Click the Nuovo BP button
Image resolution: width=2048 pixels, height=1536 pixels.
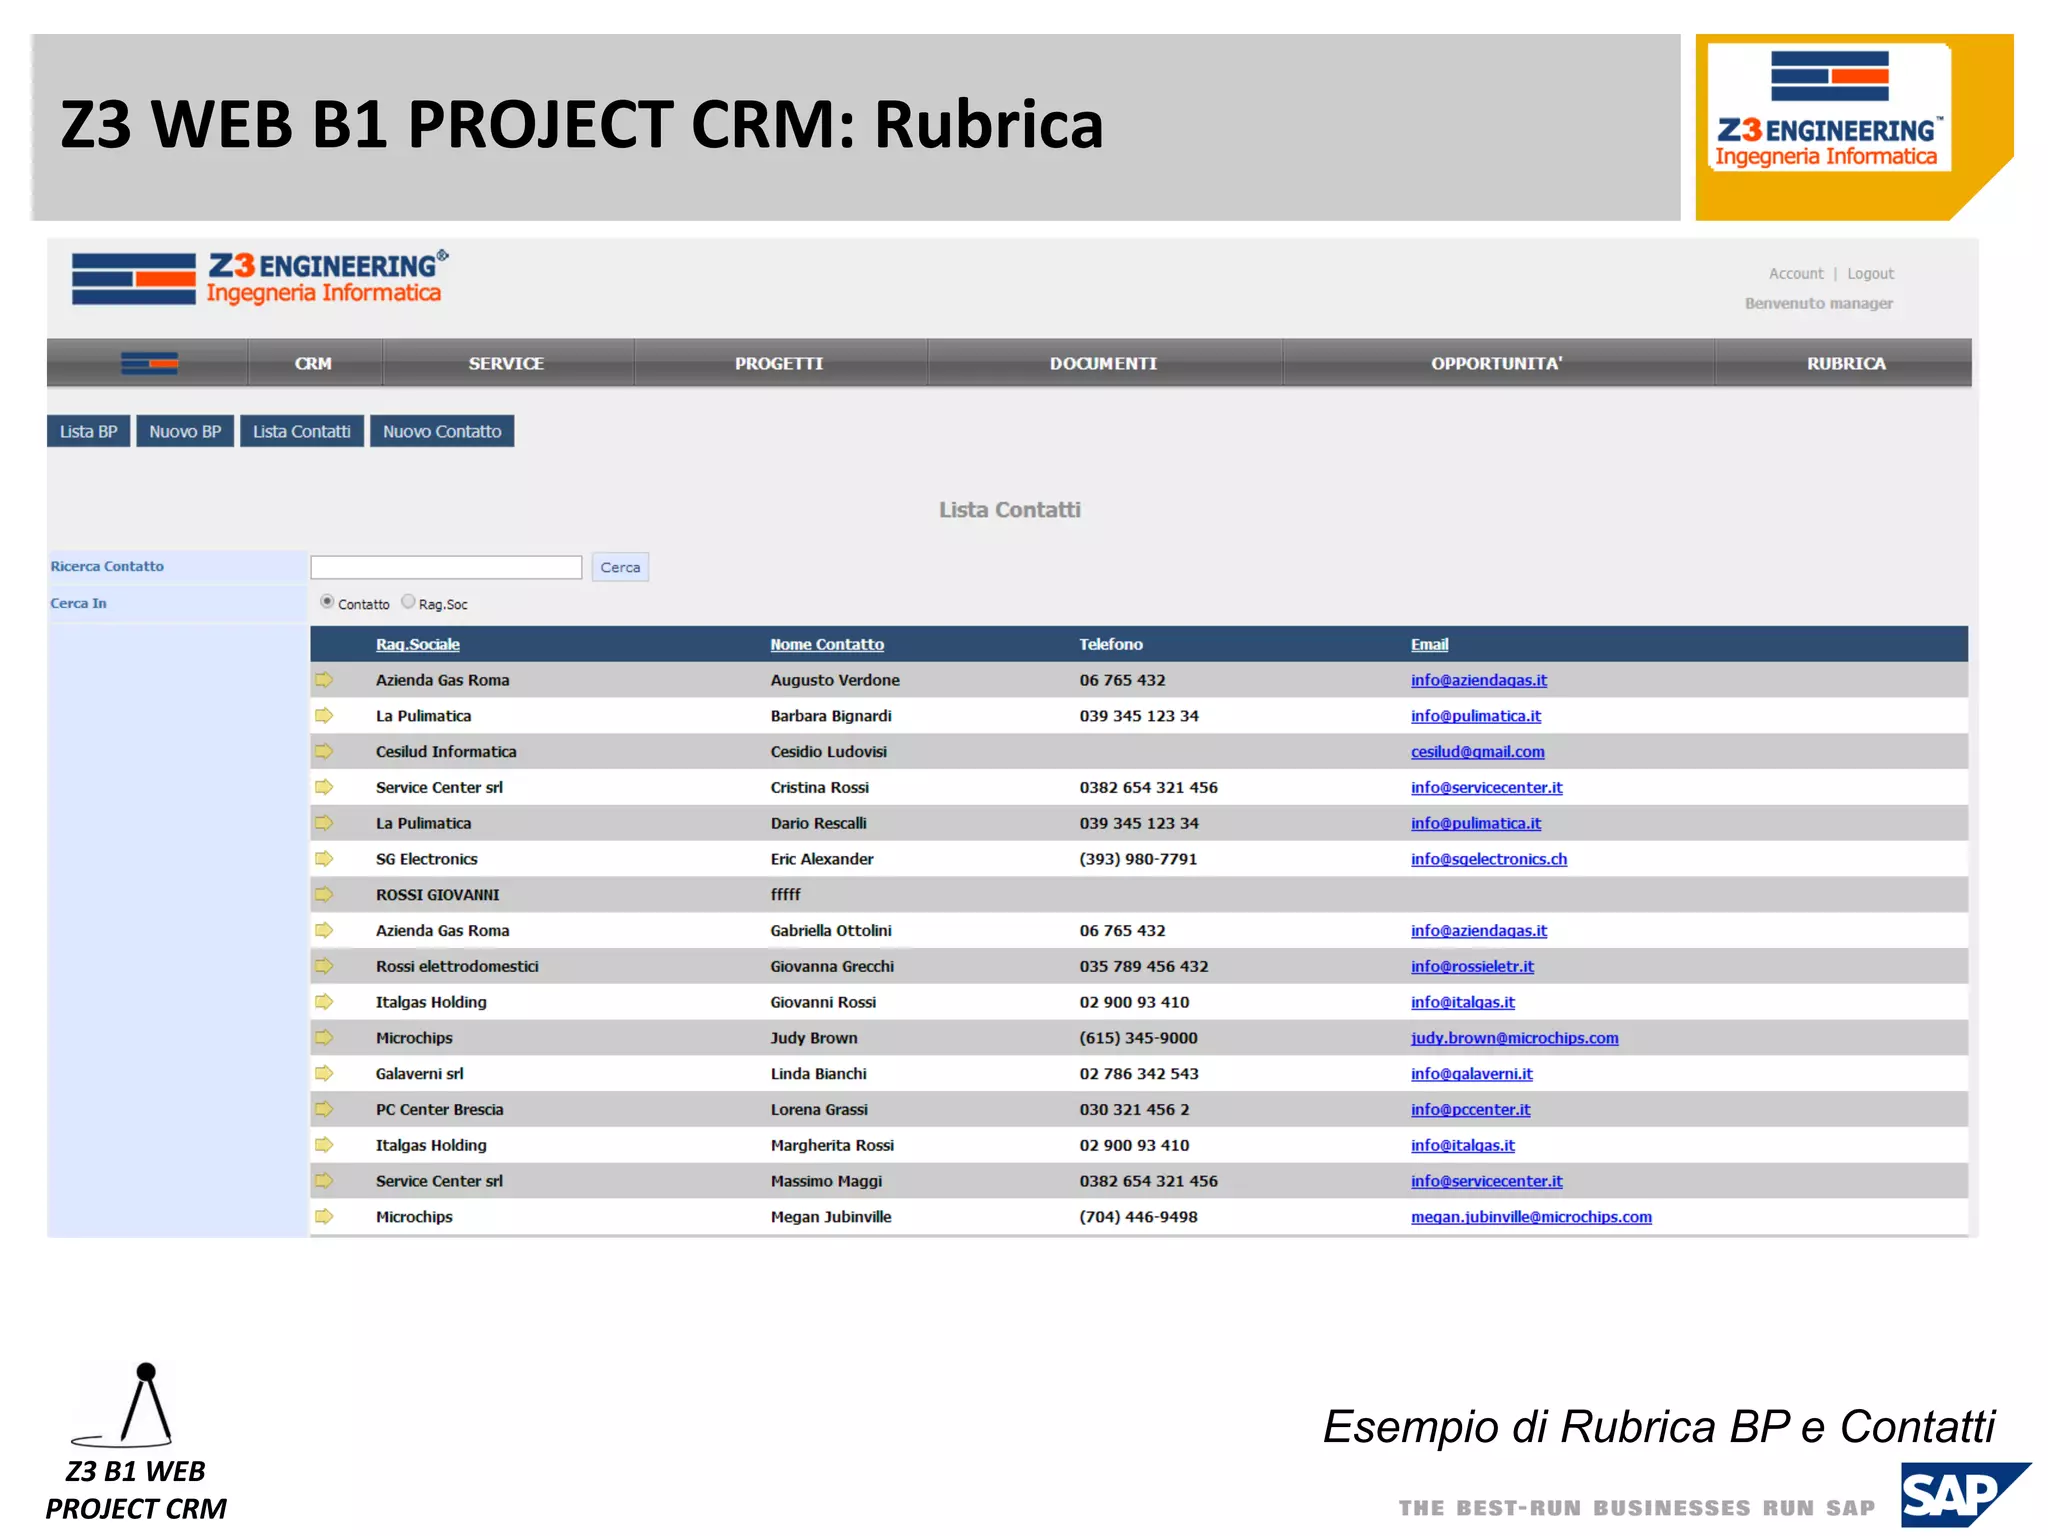pyautogui.click(x=185, y=432)
